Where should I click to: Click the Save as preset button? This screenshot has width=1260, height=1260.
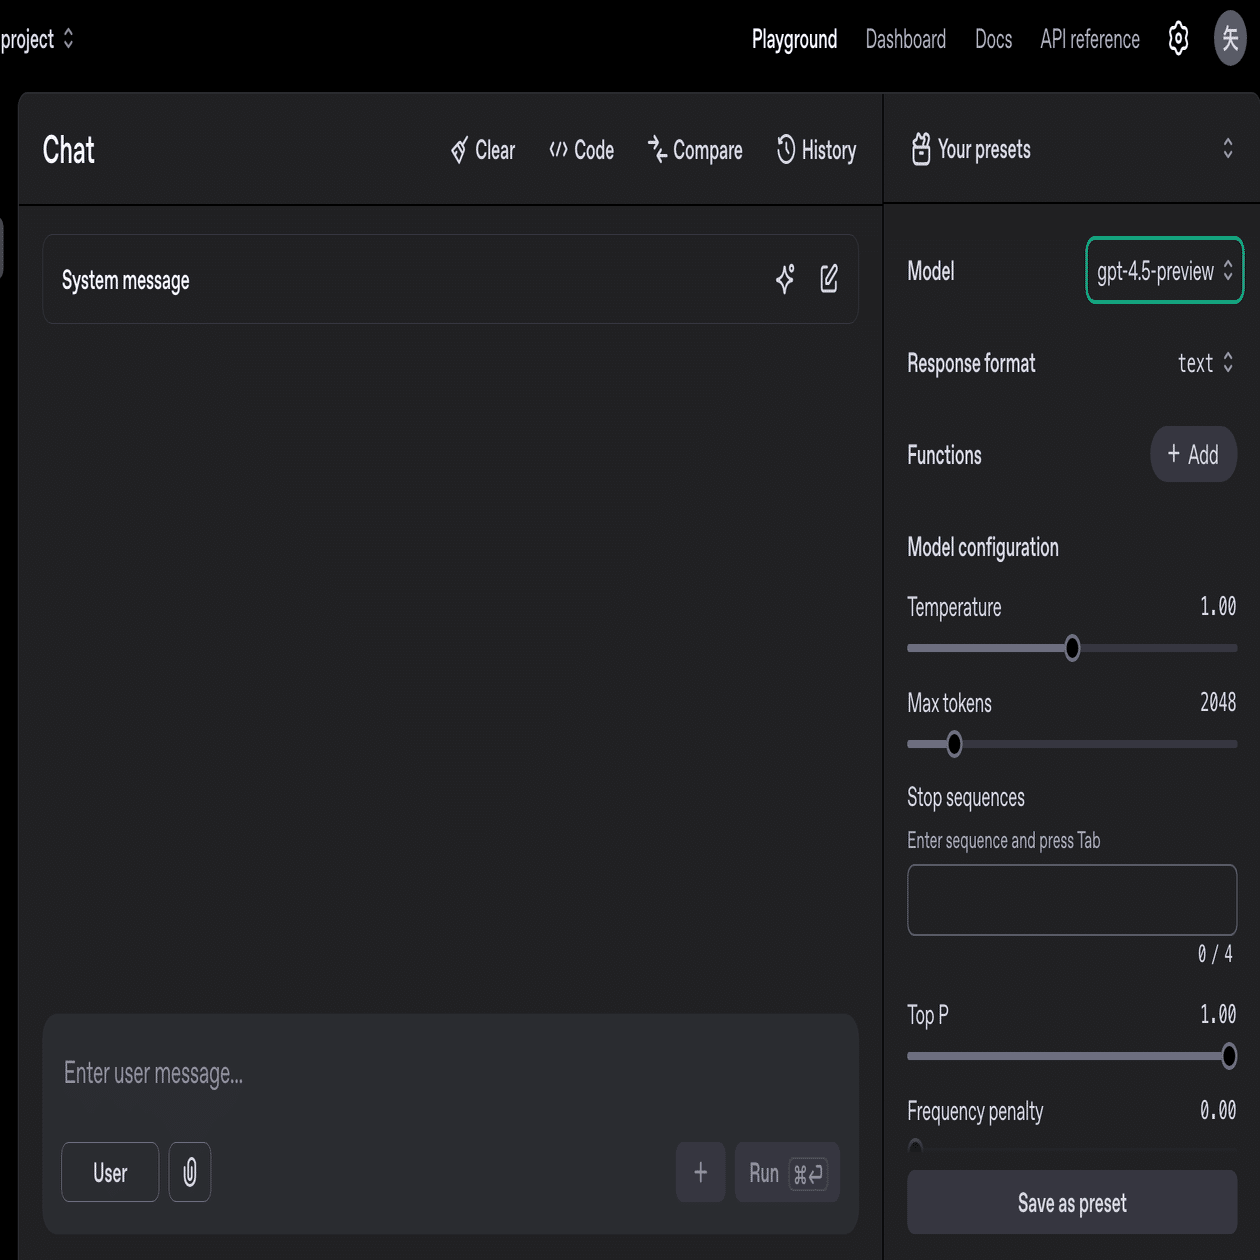tap(1071, 1203)
